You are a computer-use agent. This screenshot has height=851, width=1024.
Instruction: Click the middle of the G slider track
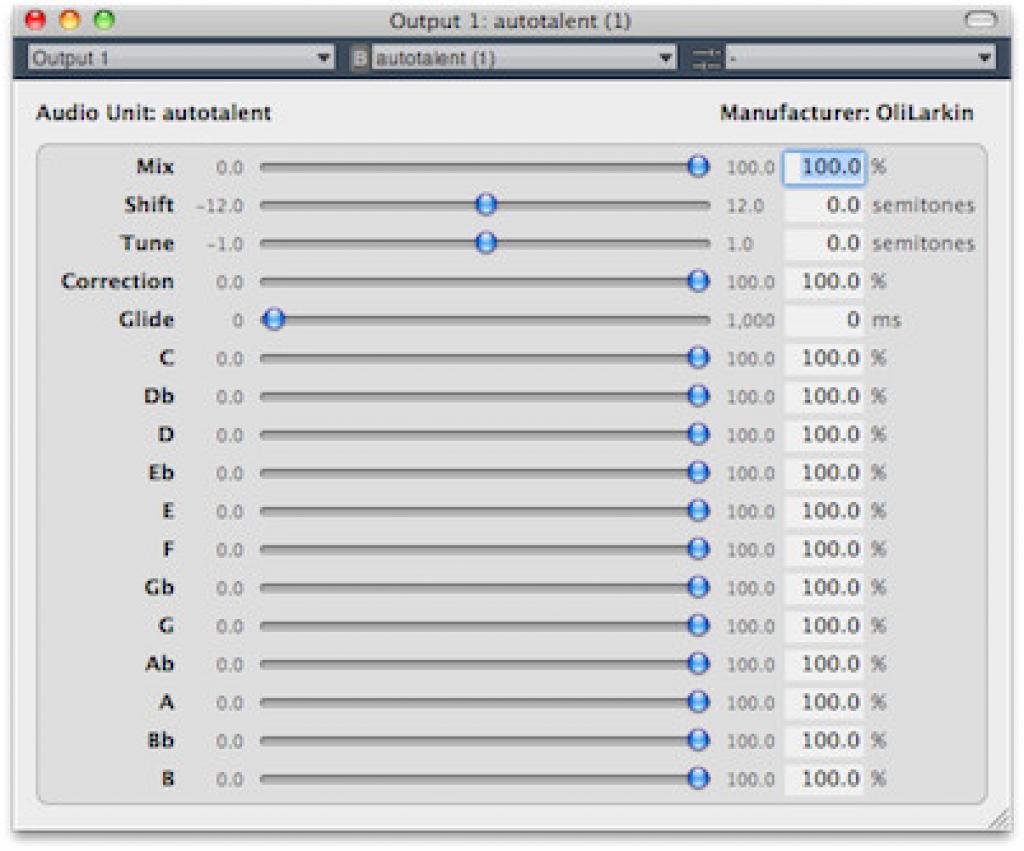(x=484, y=626)
